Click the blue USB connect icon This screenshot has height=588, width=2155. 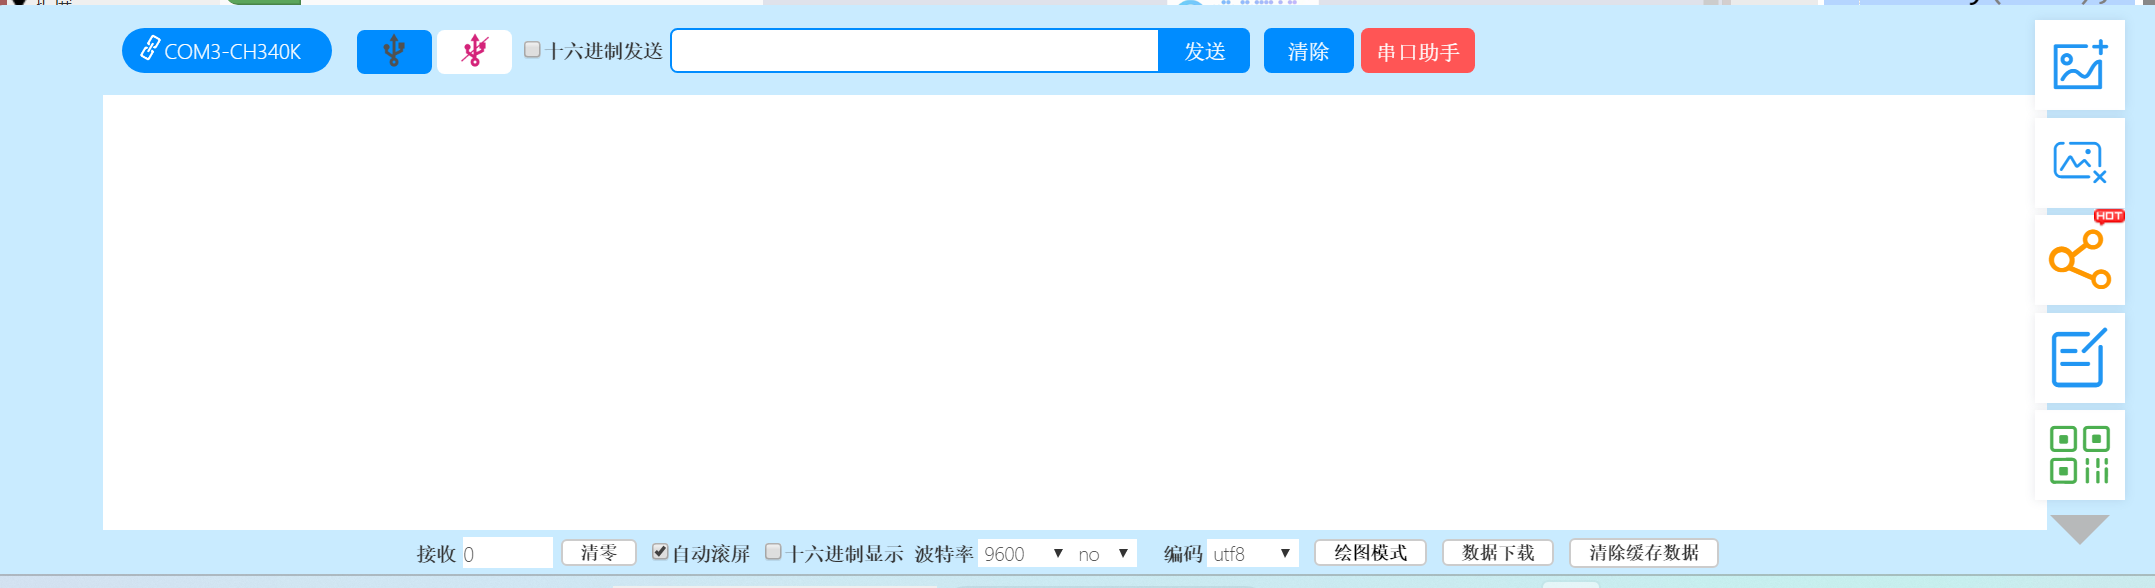[x=394, y=51]
